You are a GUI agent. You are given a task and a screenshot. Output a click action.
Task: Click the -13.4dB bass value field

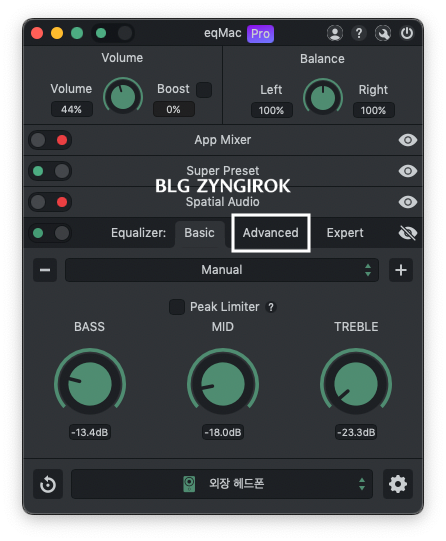90,432
